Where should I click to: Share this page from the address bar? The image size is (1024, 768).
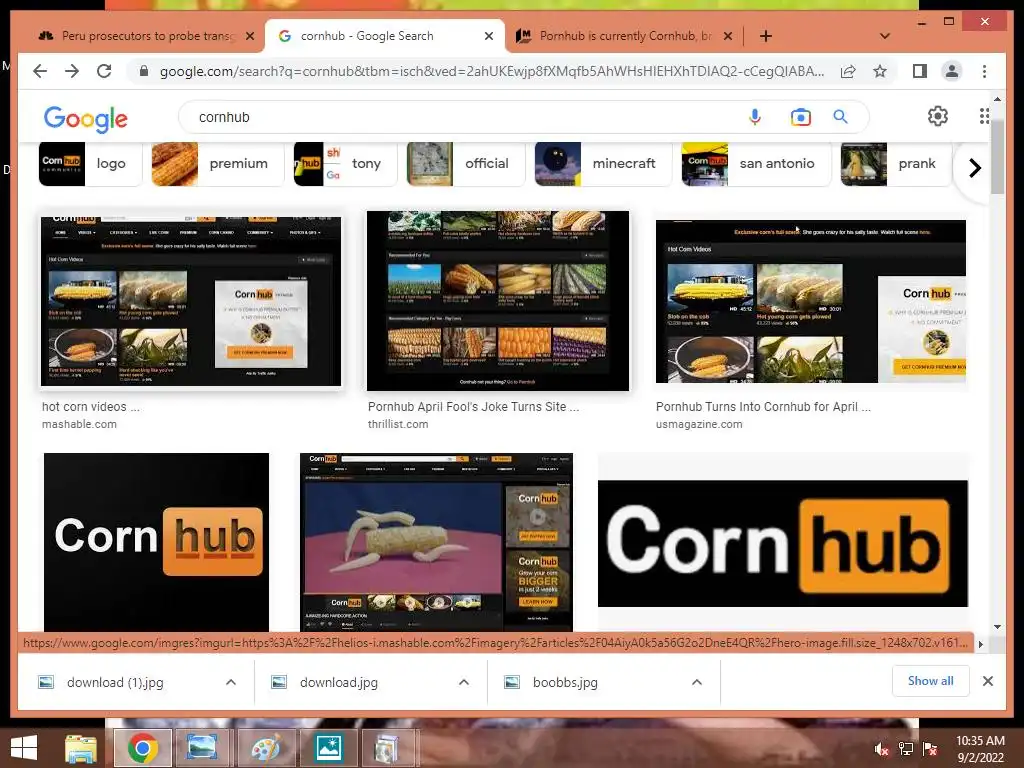(848, 71)
